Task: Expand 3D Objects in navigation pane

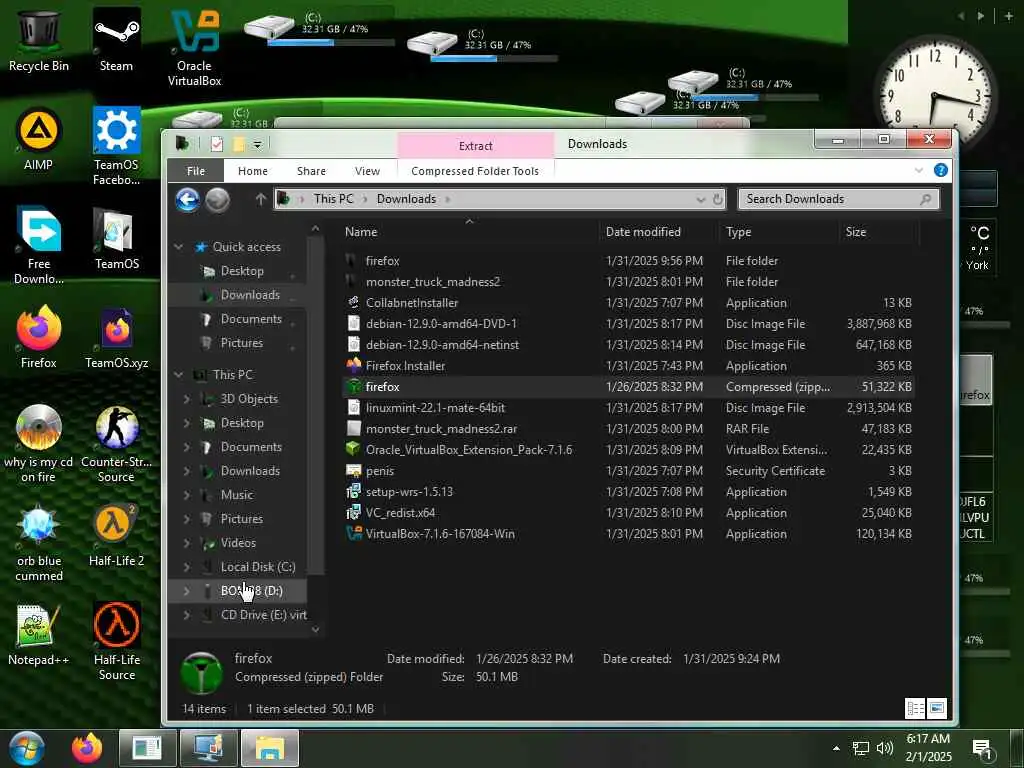Action: click(187, 399)
